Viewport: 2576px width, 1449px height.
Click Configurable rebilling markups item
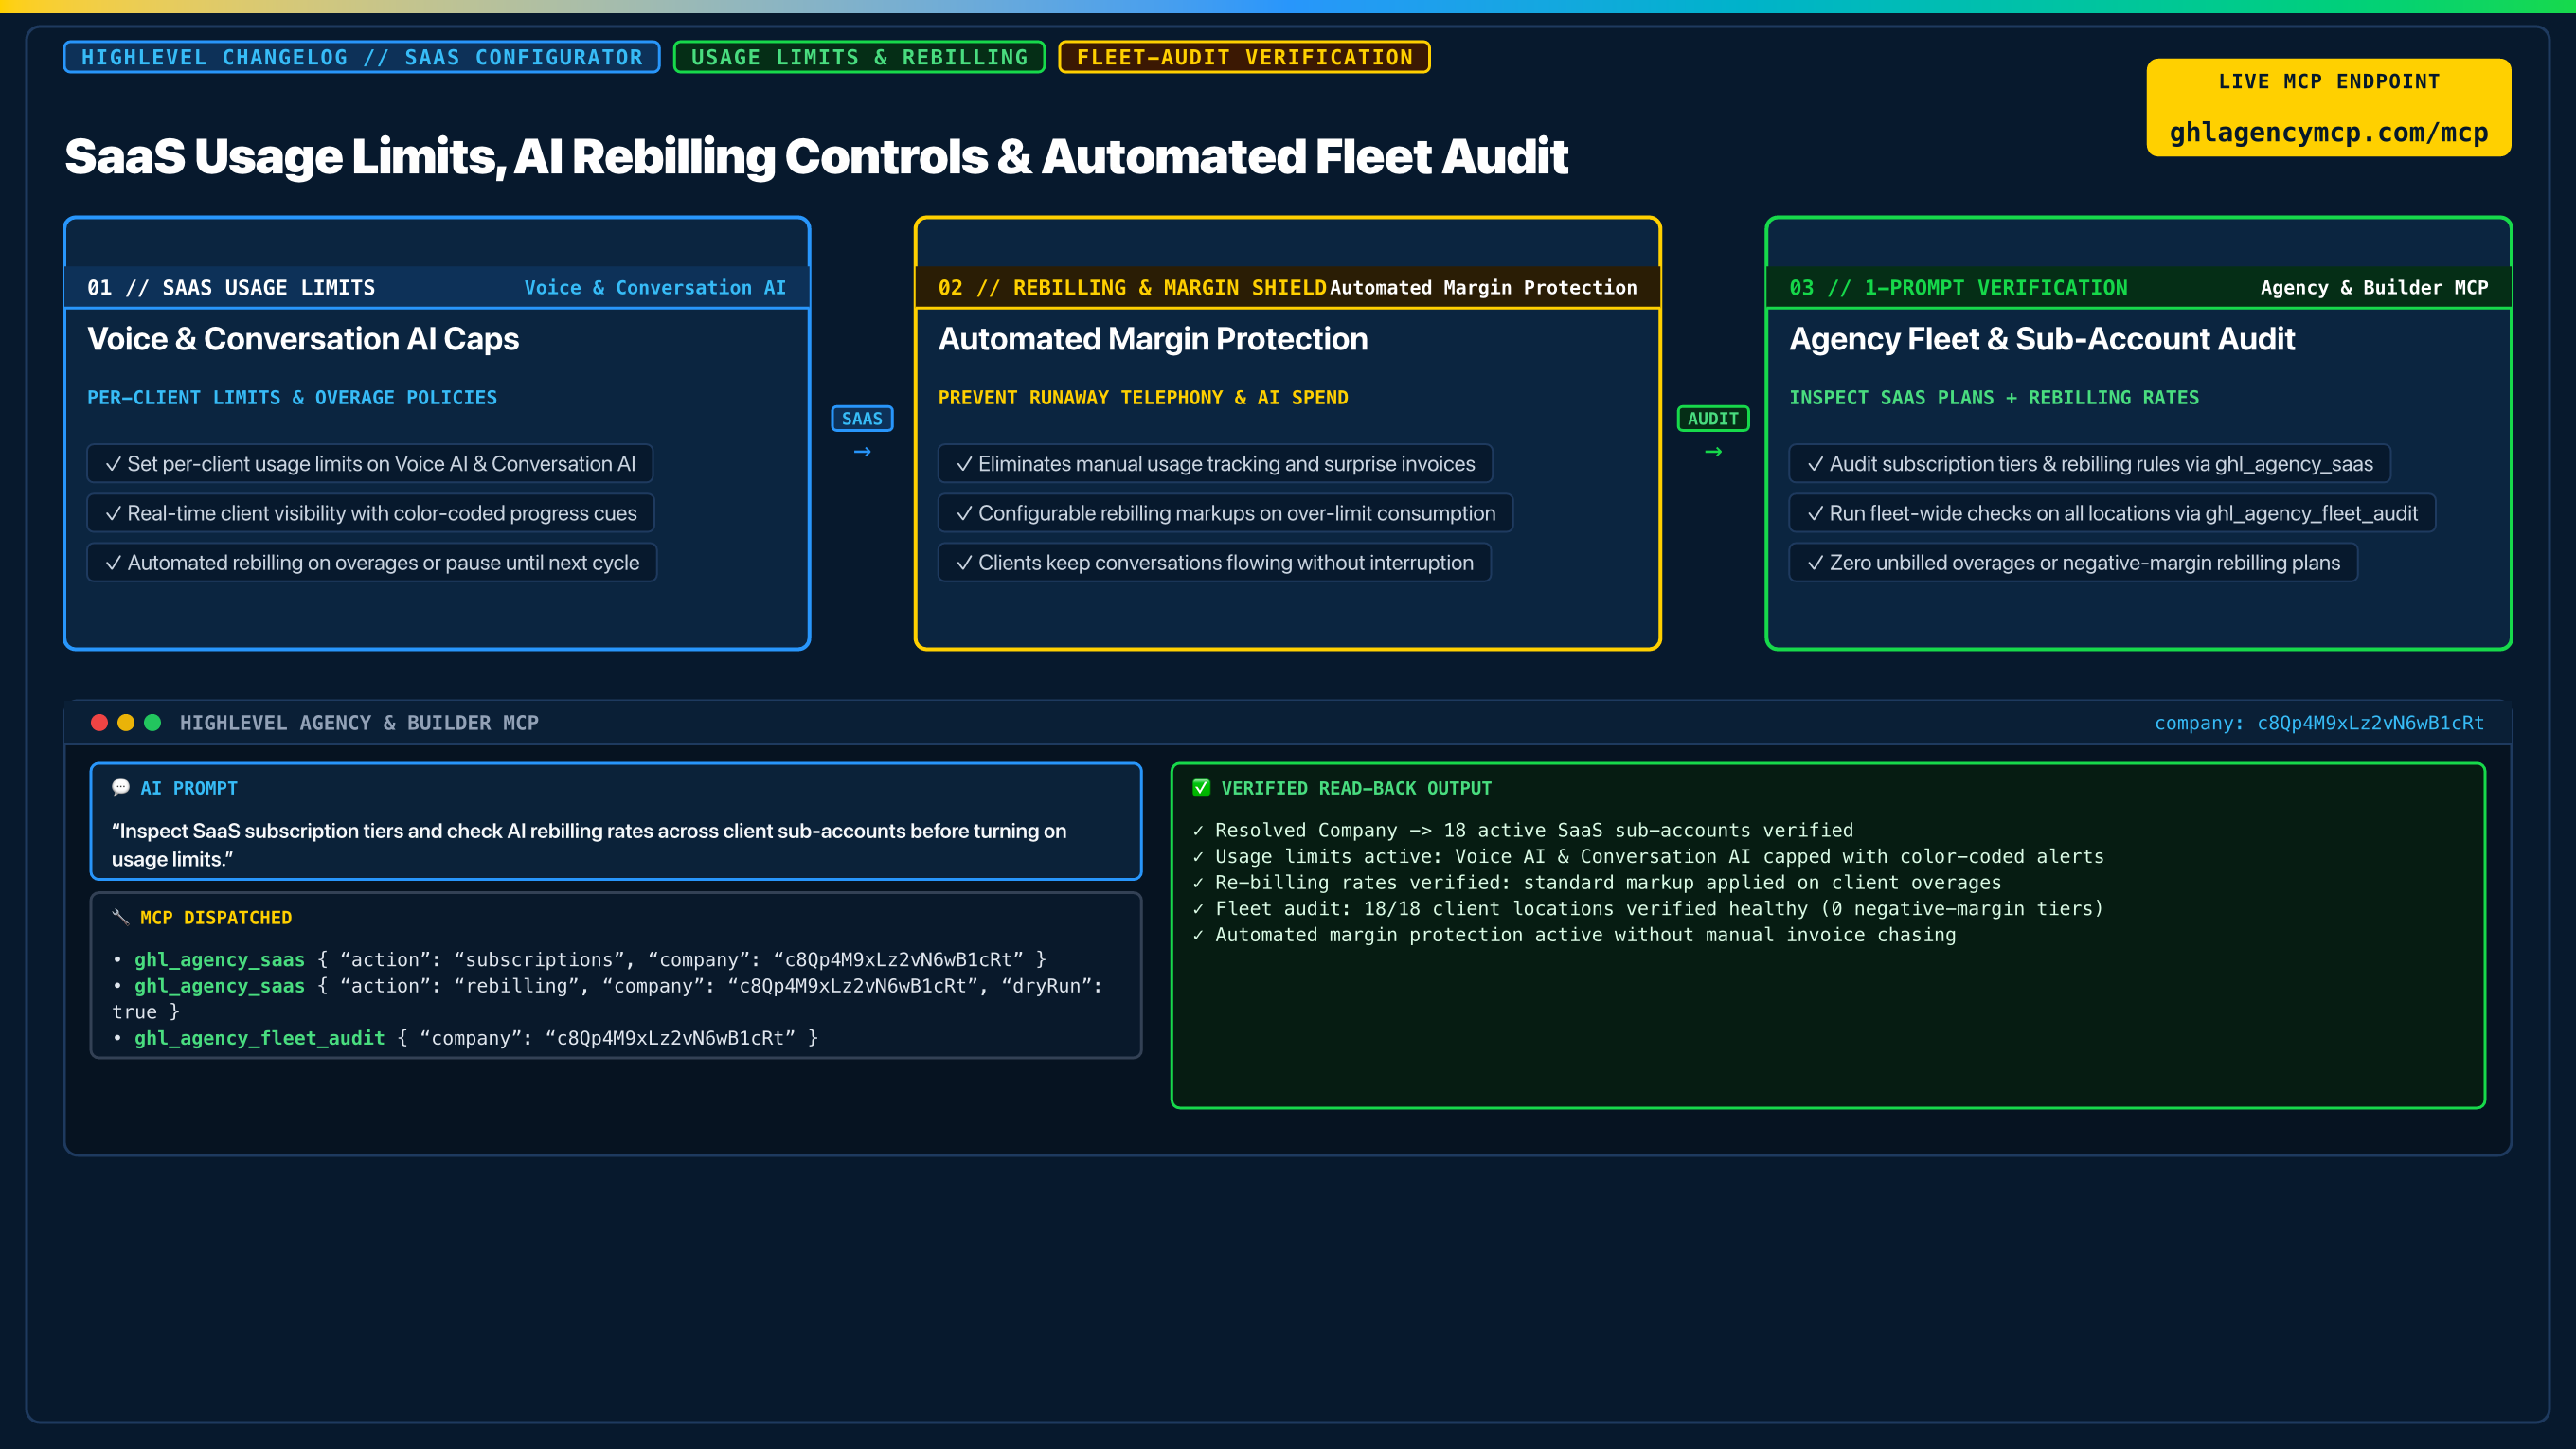1226,513
